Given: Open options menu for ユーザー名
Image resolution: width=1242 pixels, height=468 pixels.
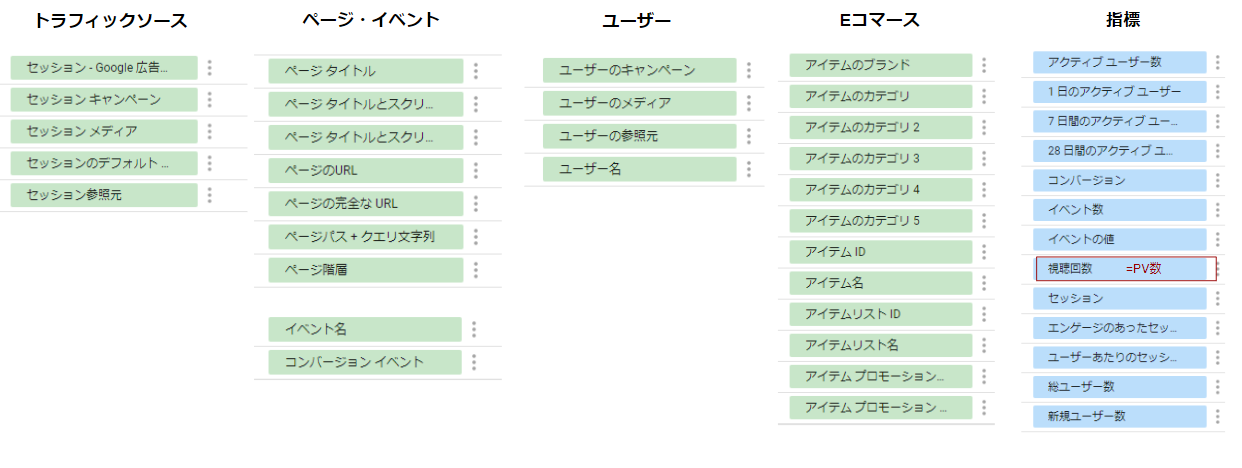Looking at the screenshot, I should pyautogui.click(x=749, y=169).
